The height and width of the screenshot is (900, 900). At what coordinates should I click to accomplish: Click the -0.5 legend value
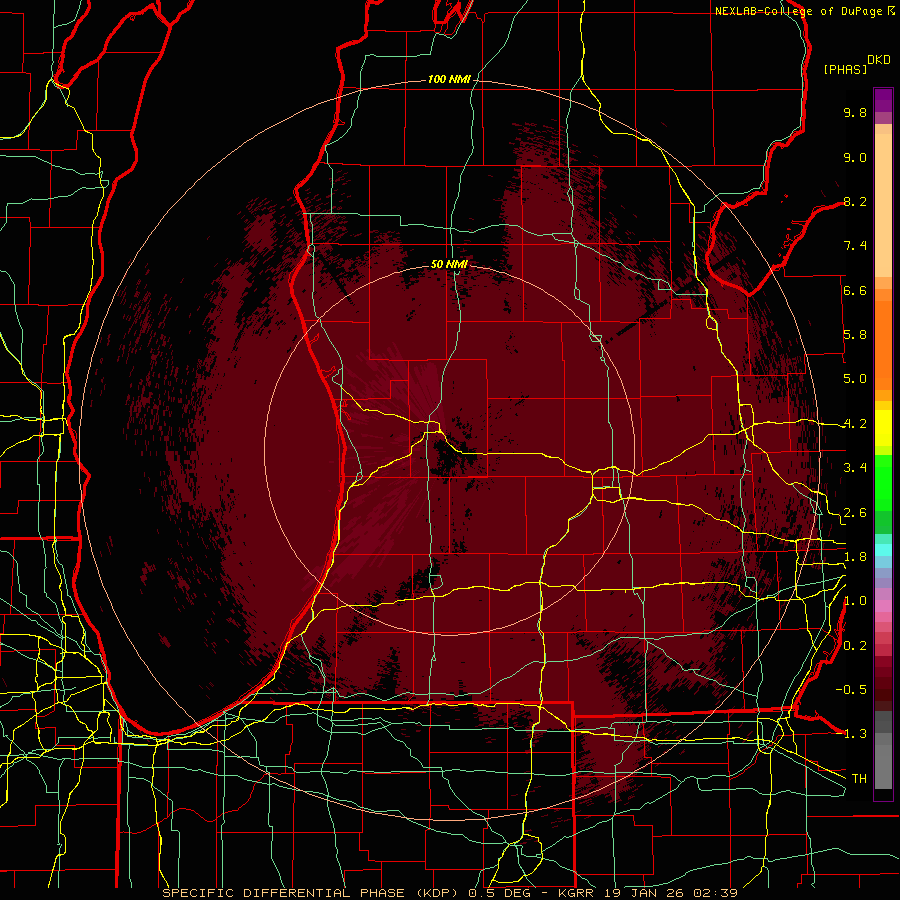coord(851,690)
